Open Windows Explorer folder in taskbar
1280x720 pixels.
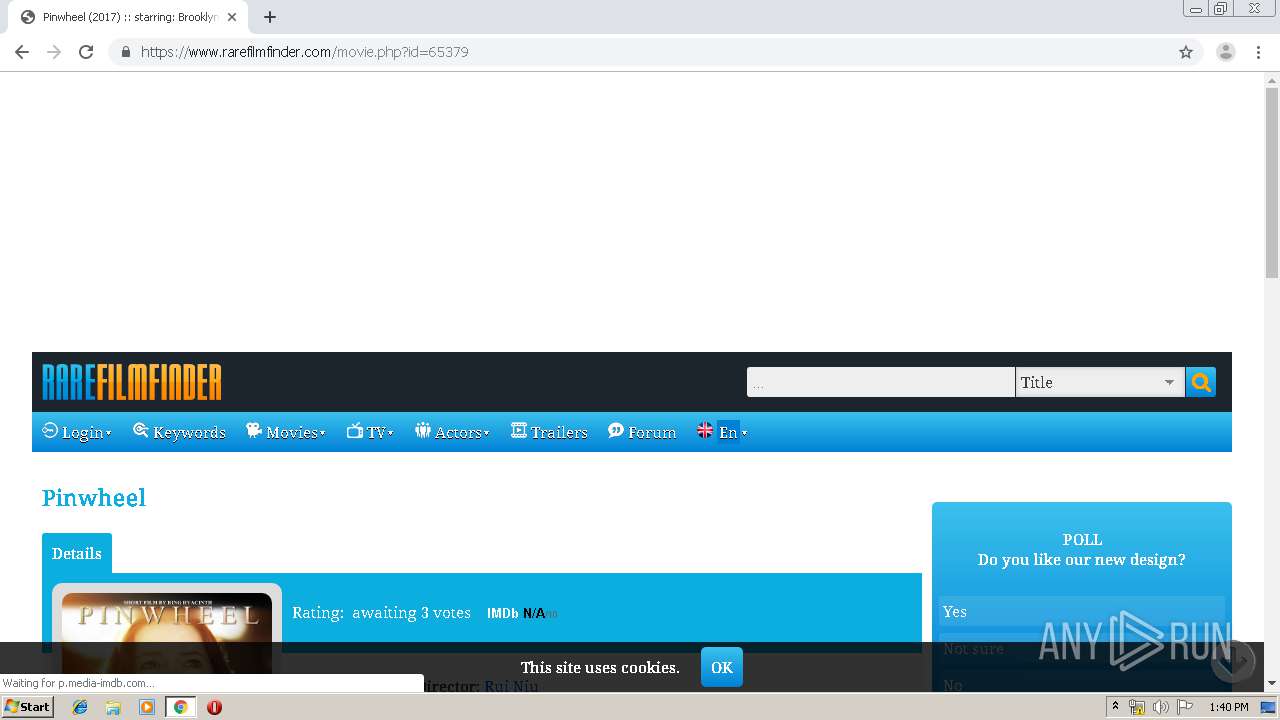(x=113, y=707)
